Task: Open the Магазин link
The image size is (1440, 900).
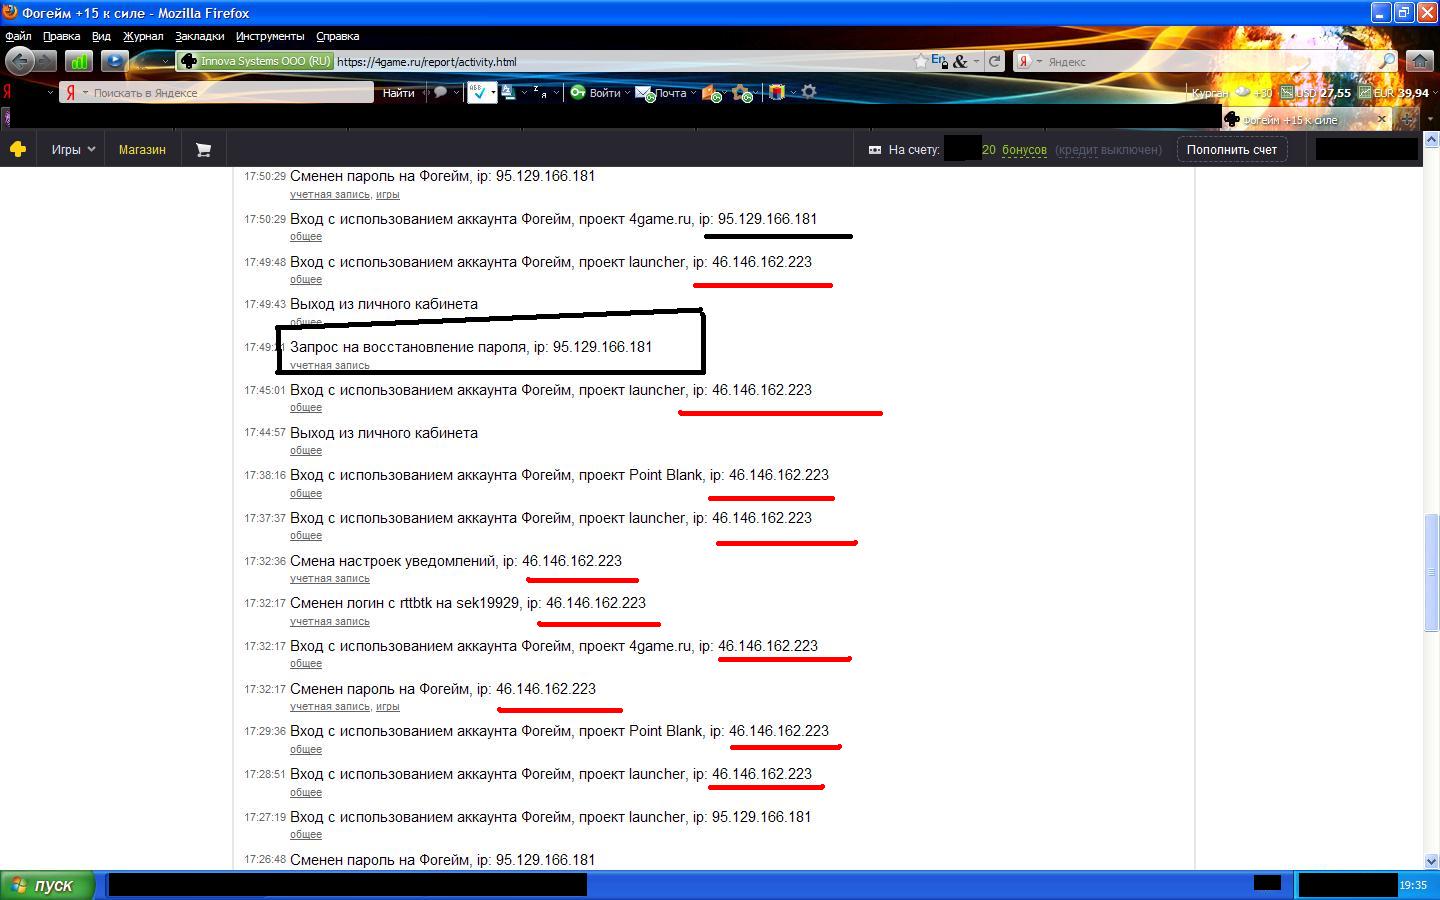Action: 142,150
